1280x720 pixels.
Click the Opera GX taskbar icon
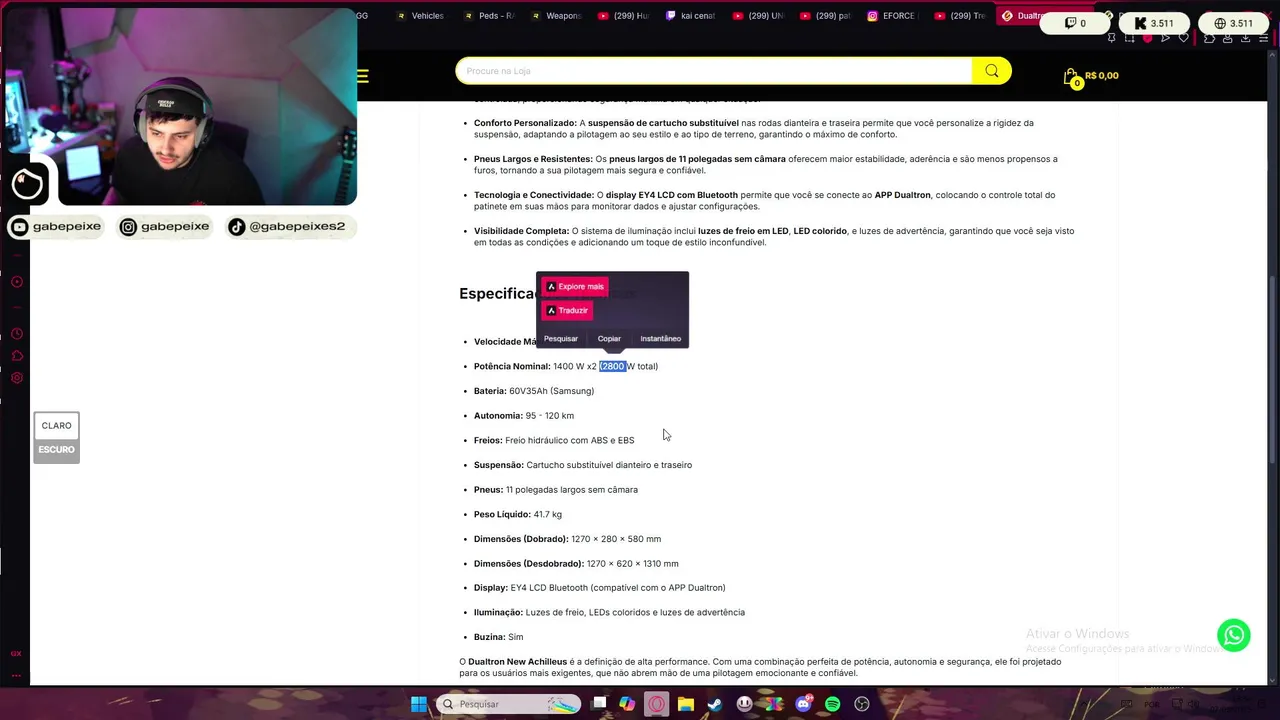(x=656, y=704)
